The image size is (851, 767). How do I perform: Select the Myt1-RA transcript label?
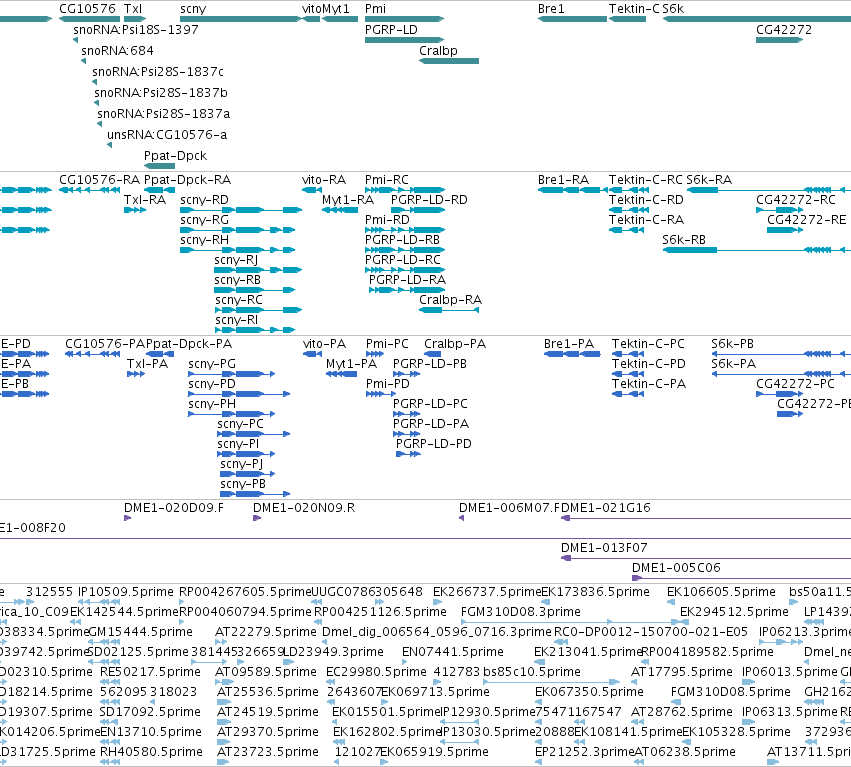click(x=348, y=200)
